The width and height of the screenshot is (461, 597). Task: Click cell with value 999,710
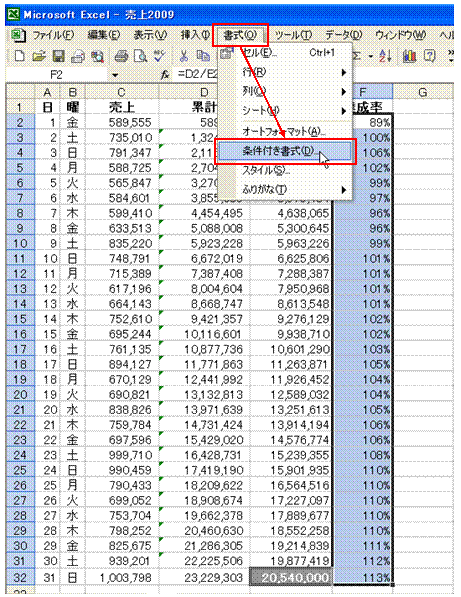click(x=121, y=455)
